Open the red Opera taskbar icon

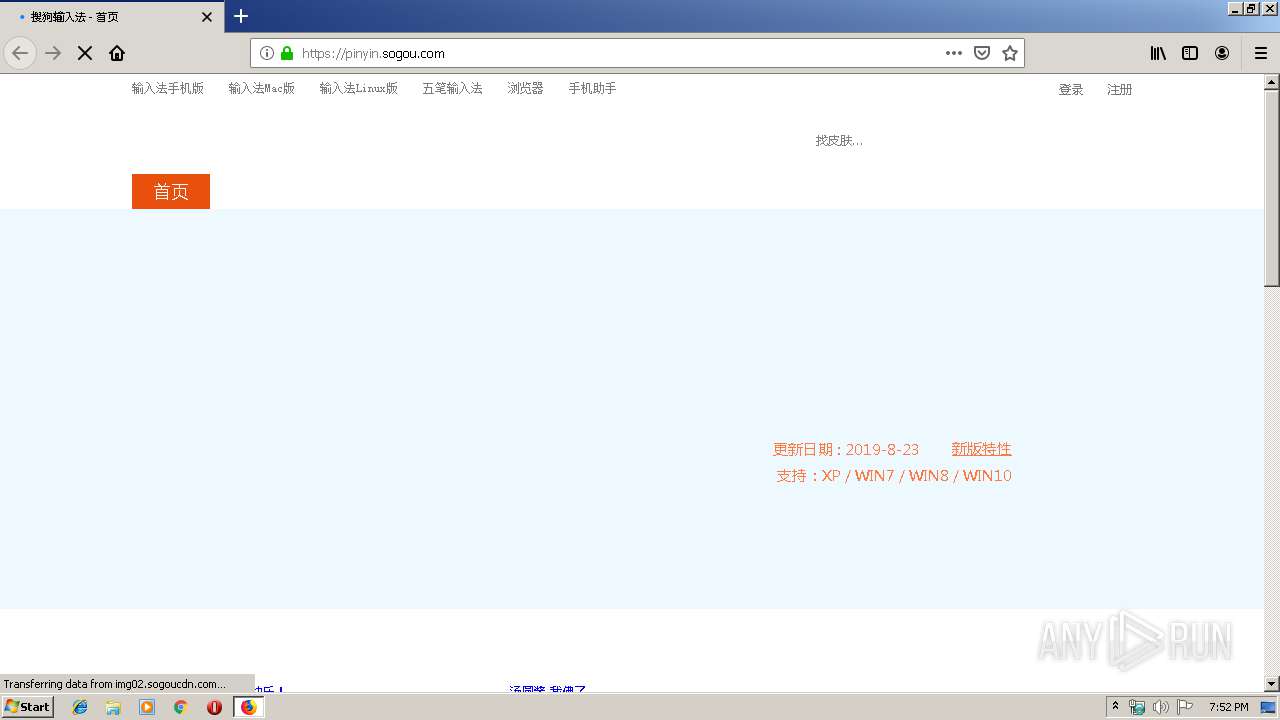[x=214, y=707]
